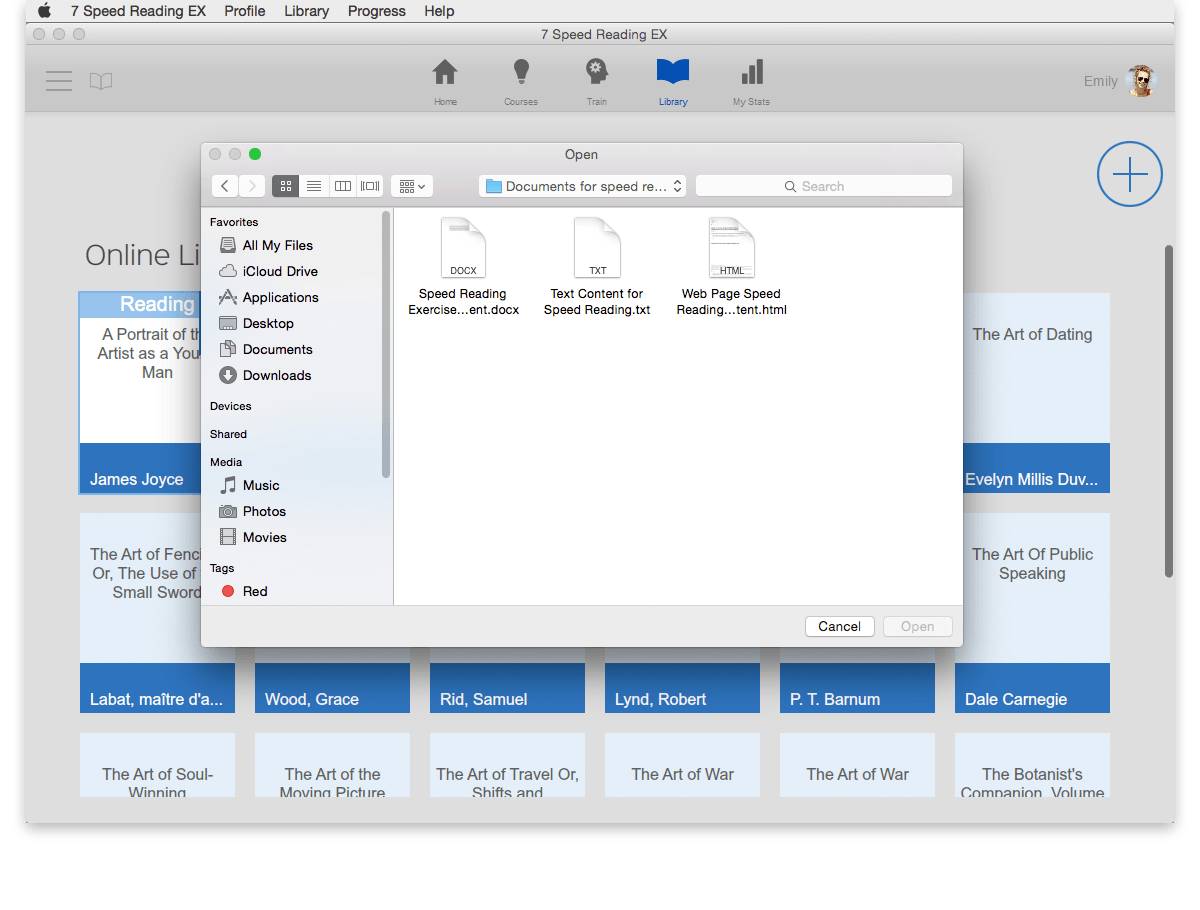Go back with the back arrow
This screenshot has height=910, width=1200.
[225, 186]
